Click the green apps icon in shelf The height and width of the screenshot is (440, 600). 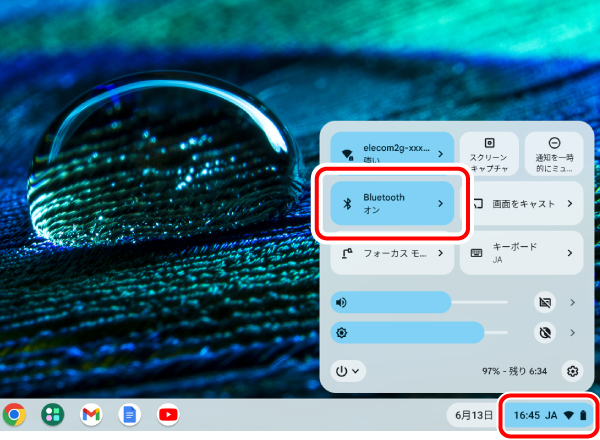(52, 414)
